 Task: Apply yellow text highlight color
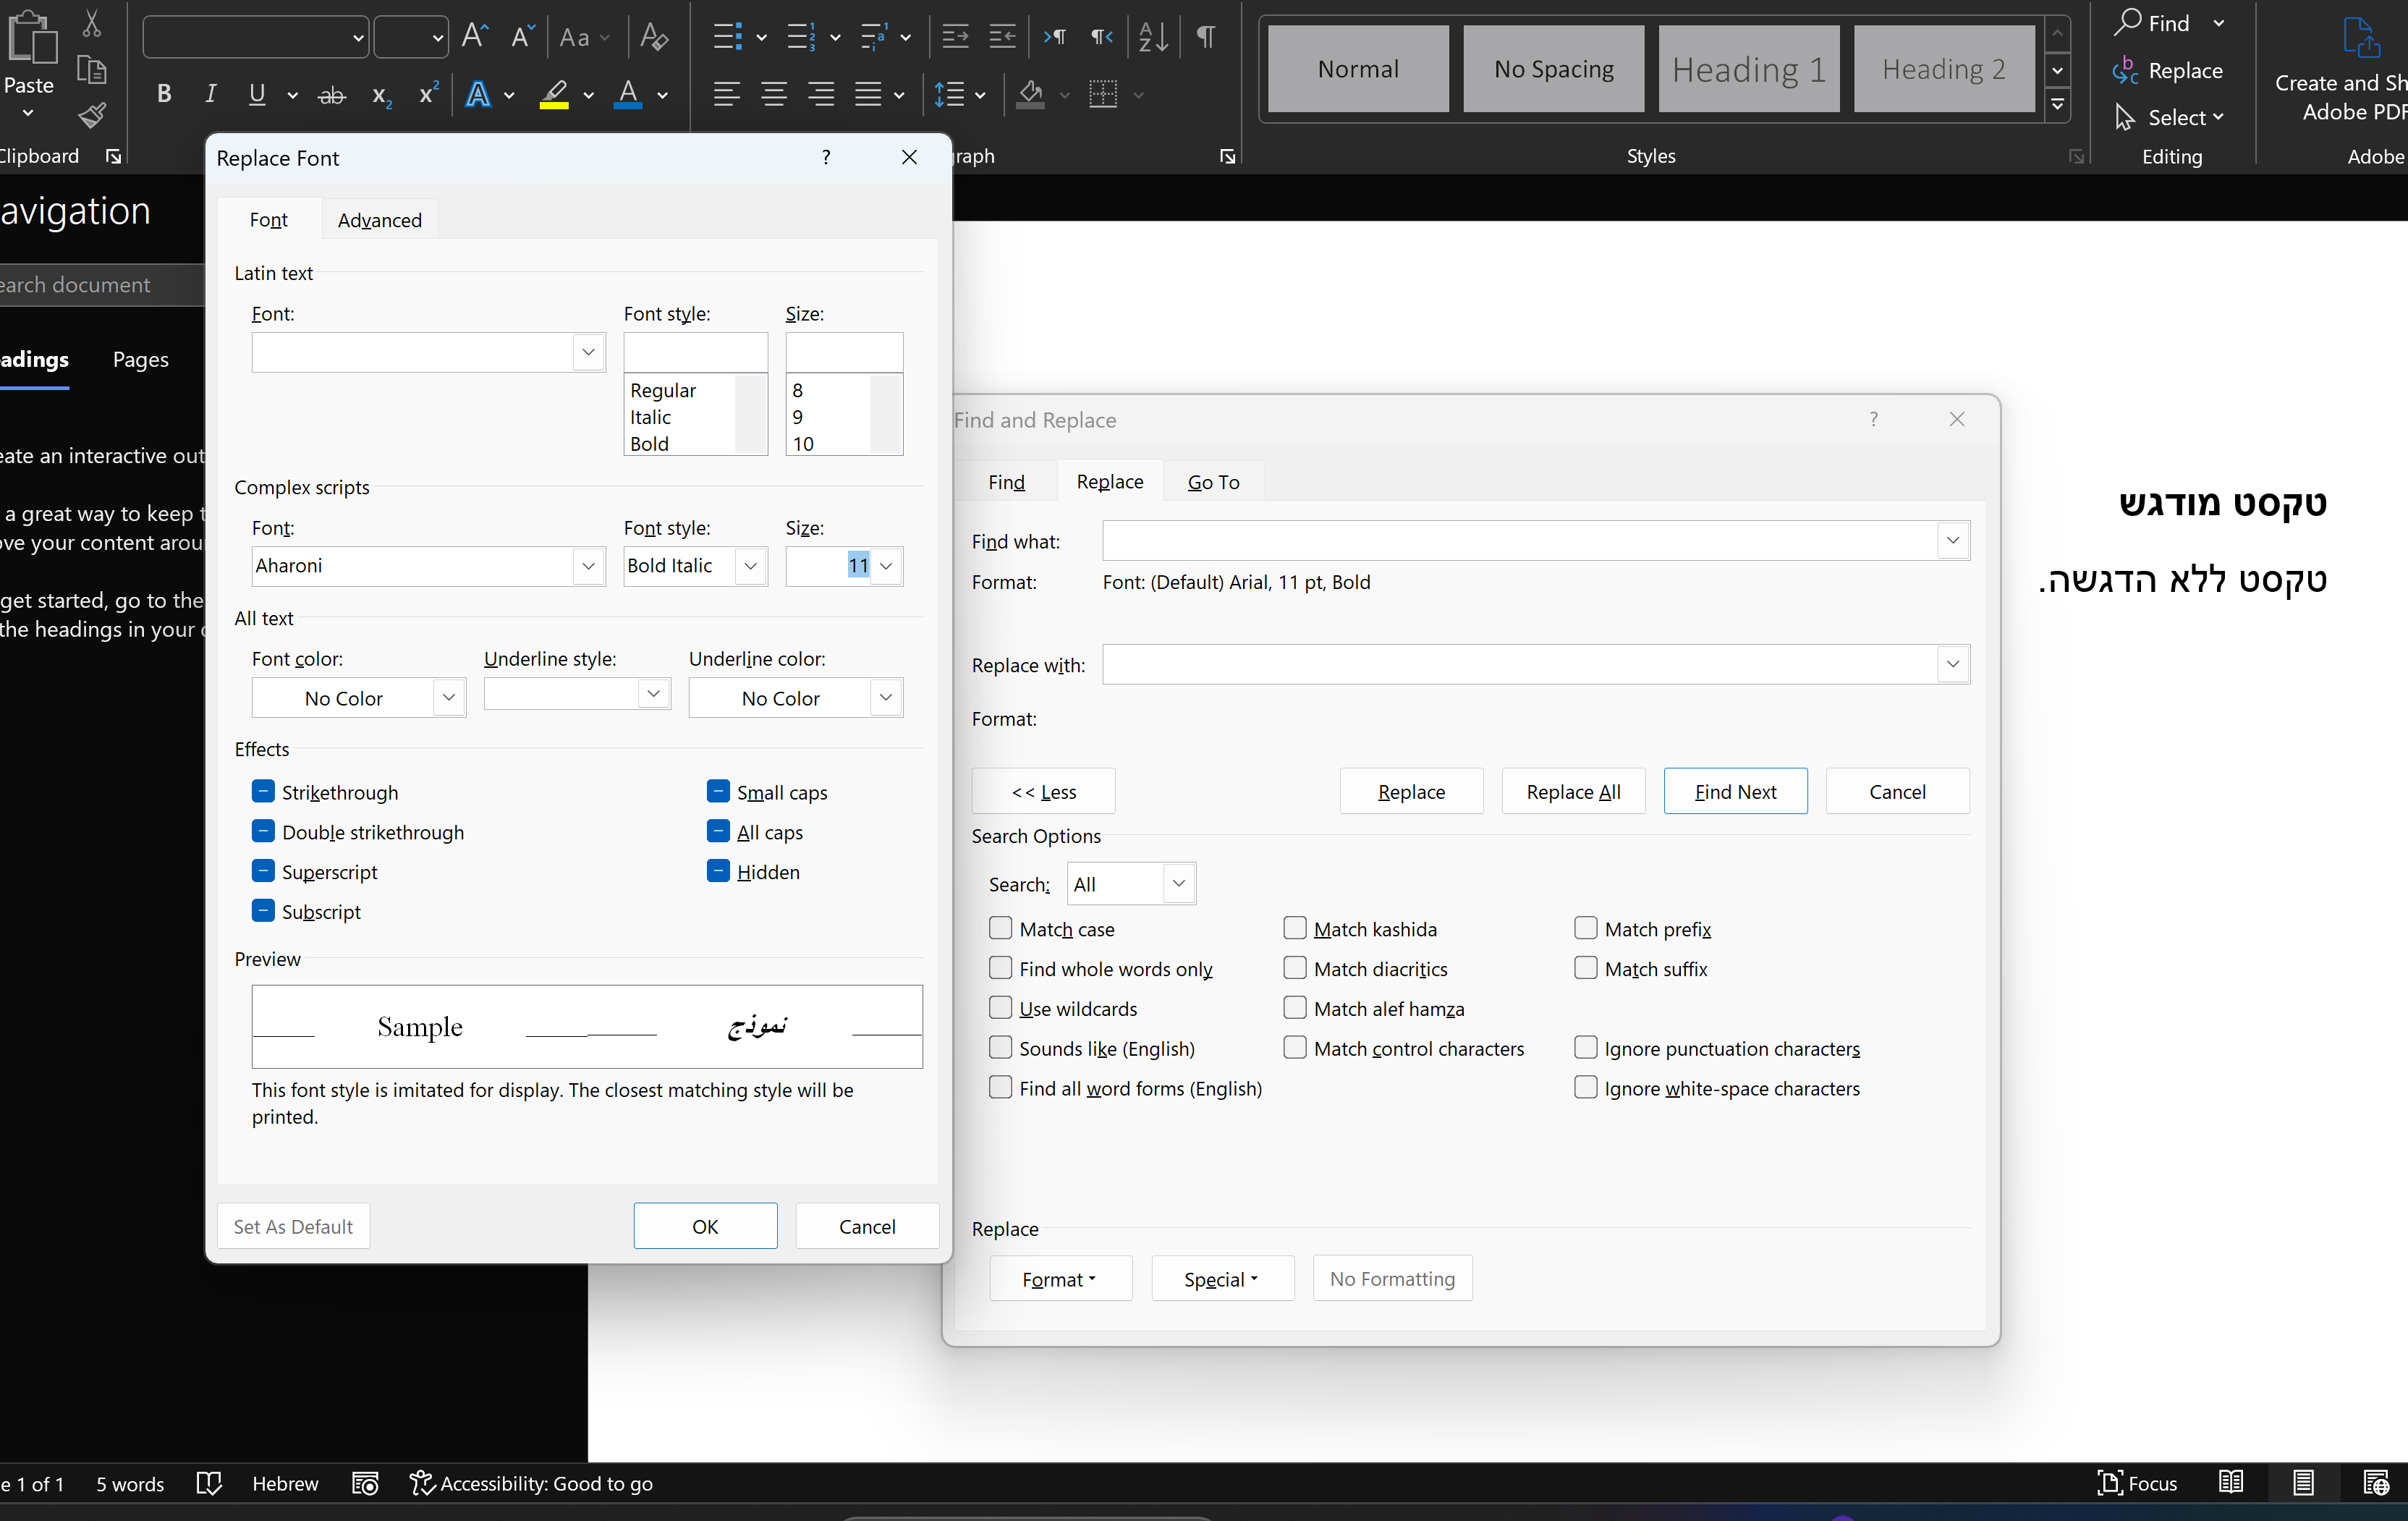(554, 95)
